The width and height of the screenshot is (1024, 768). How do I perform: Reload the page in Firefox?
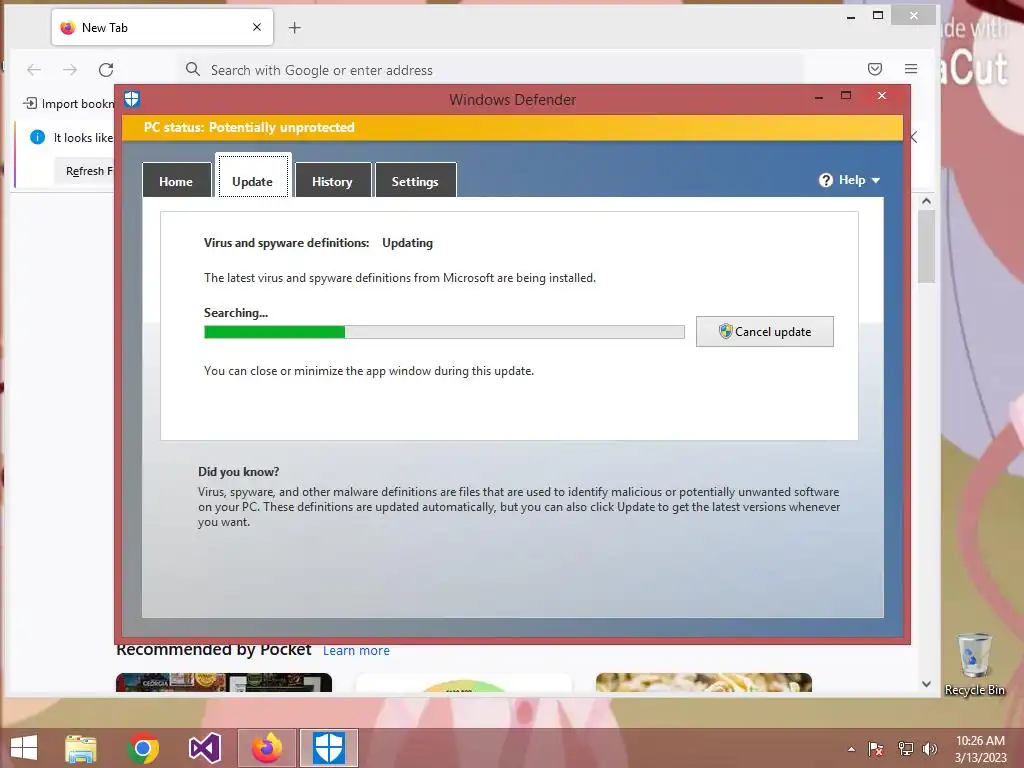[x=106, y=70]
